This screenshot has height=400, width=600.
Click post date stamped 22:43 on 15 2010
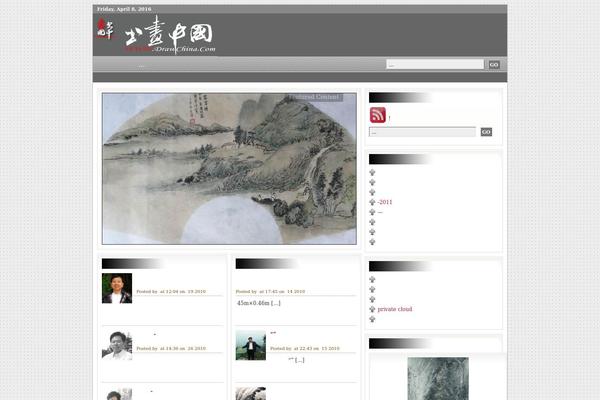click(305, 349)
